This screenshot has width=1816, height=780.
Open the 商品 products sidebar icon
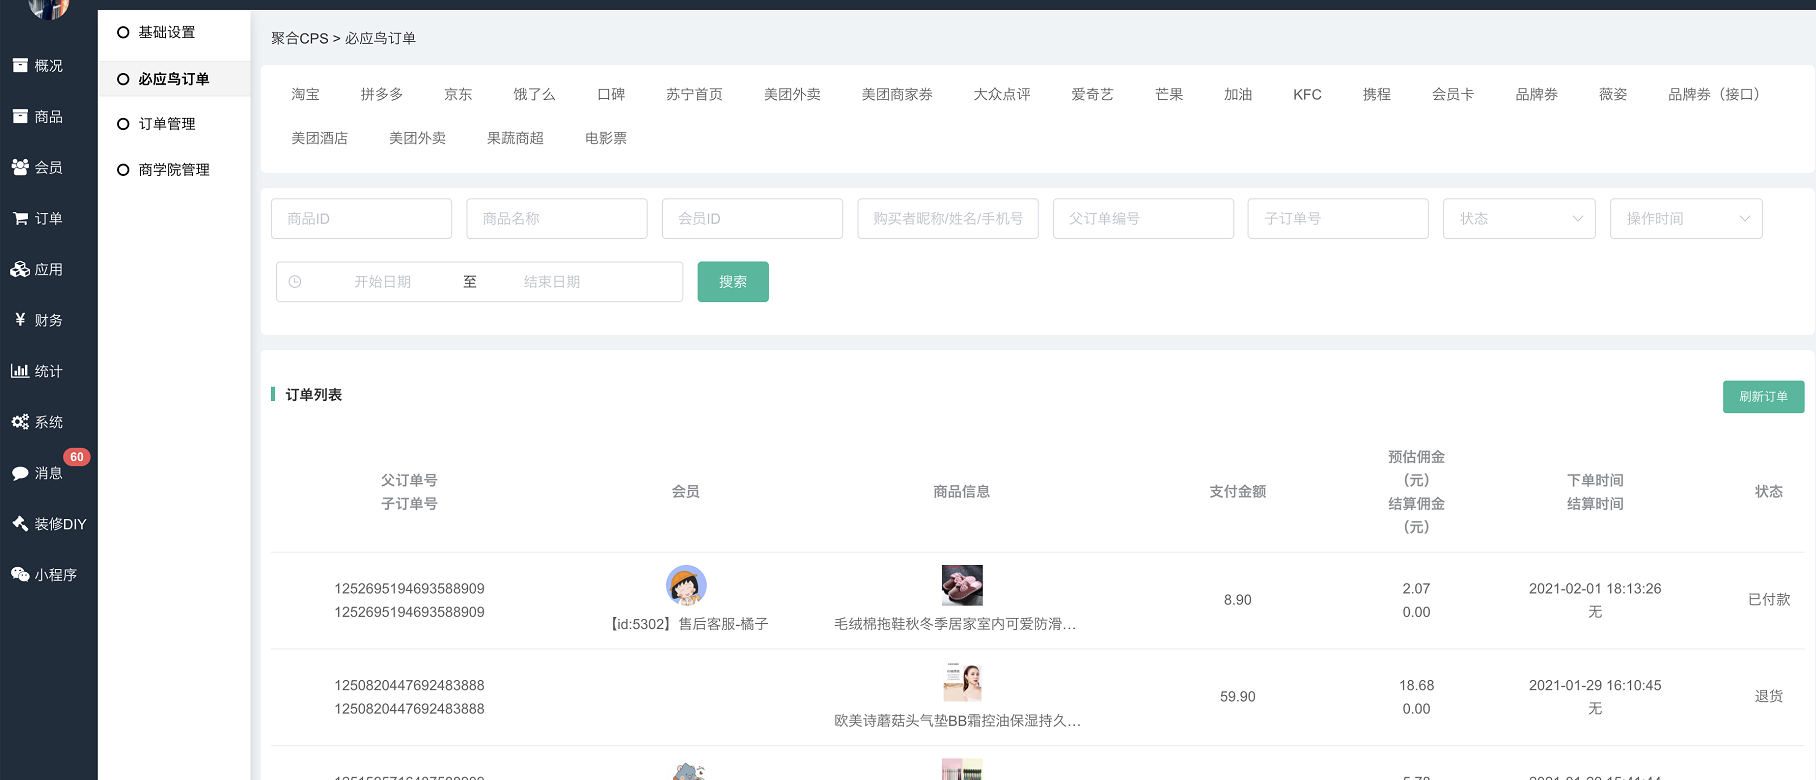coord(20,117)
